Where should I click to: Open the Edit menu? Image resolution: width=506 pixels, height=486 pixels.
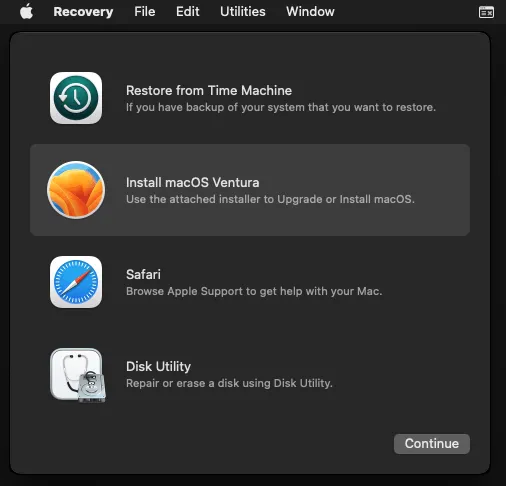coord(188,12)
